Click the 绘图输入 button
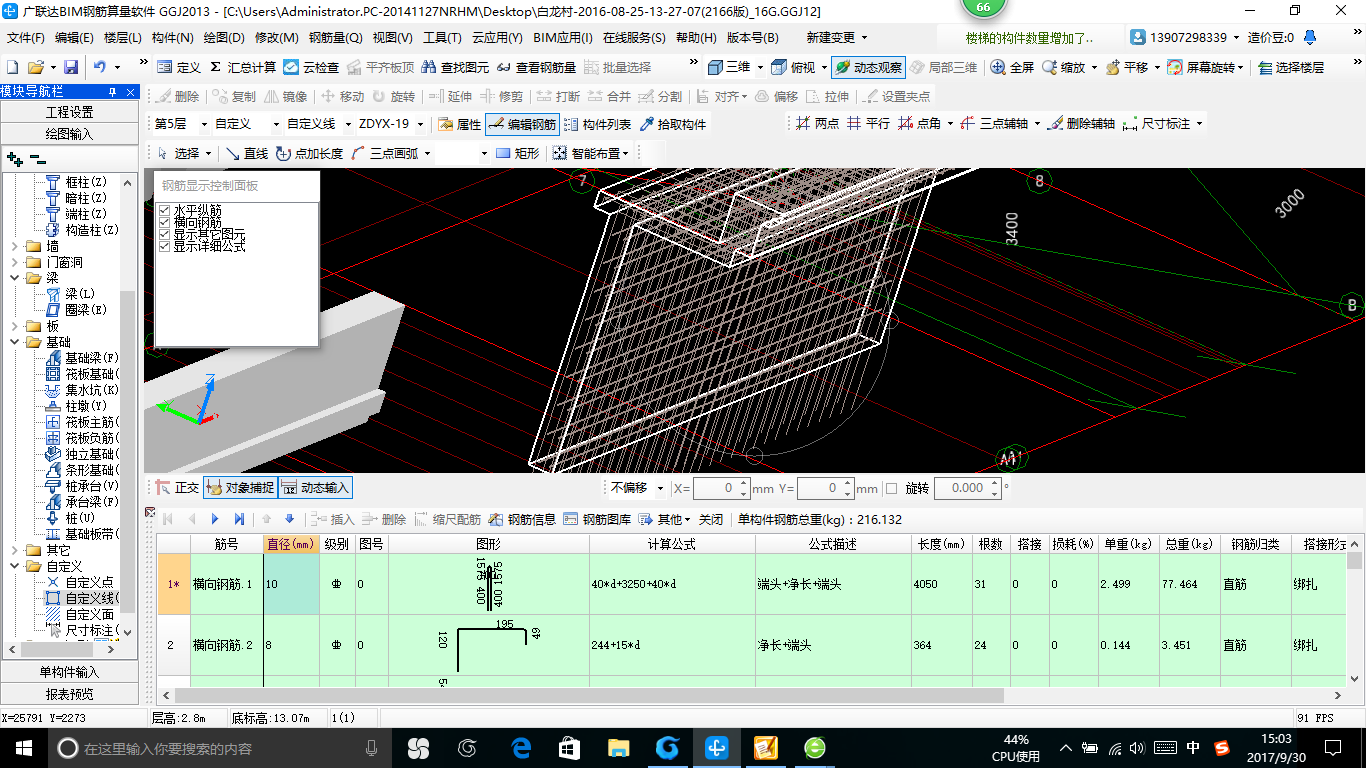 point(70,134)
